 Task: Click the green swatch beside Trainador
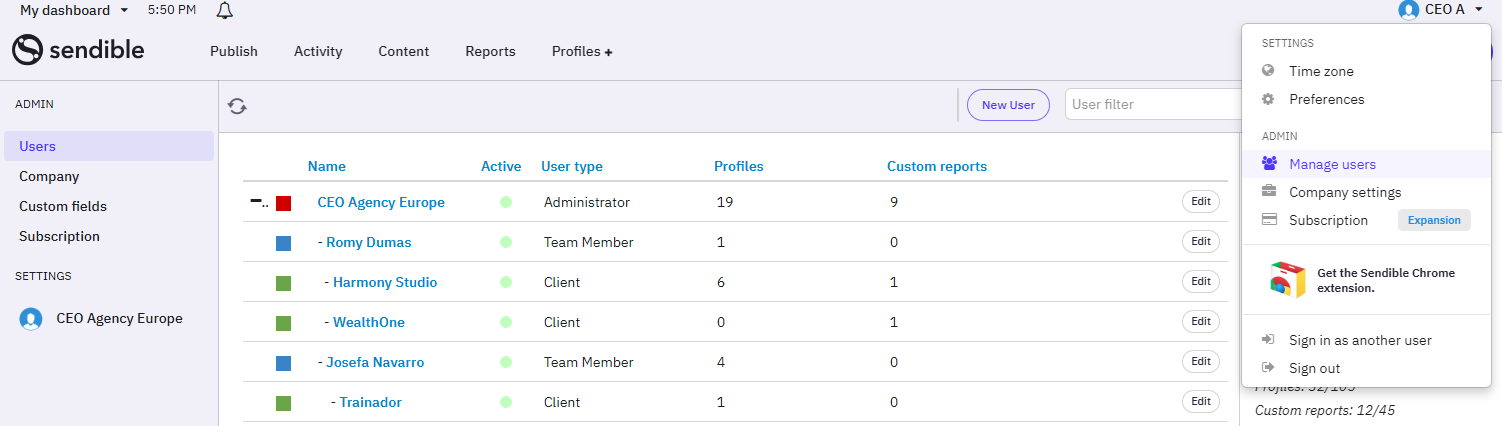coord(284,403)
